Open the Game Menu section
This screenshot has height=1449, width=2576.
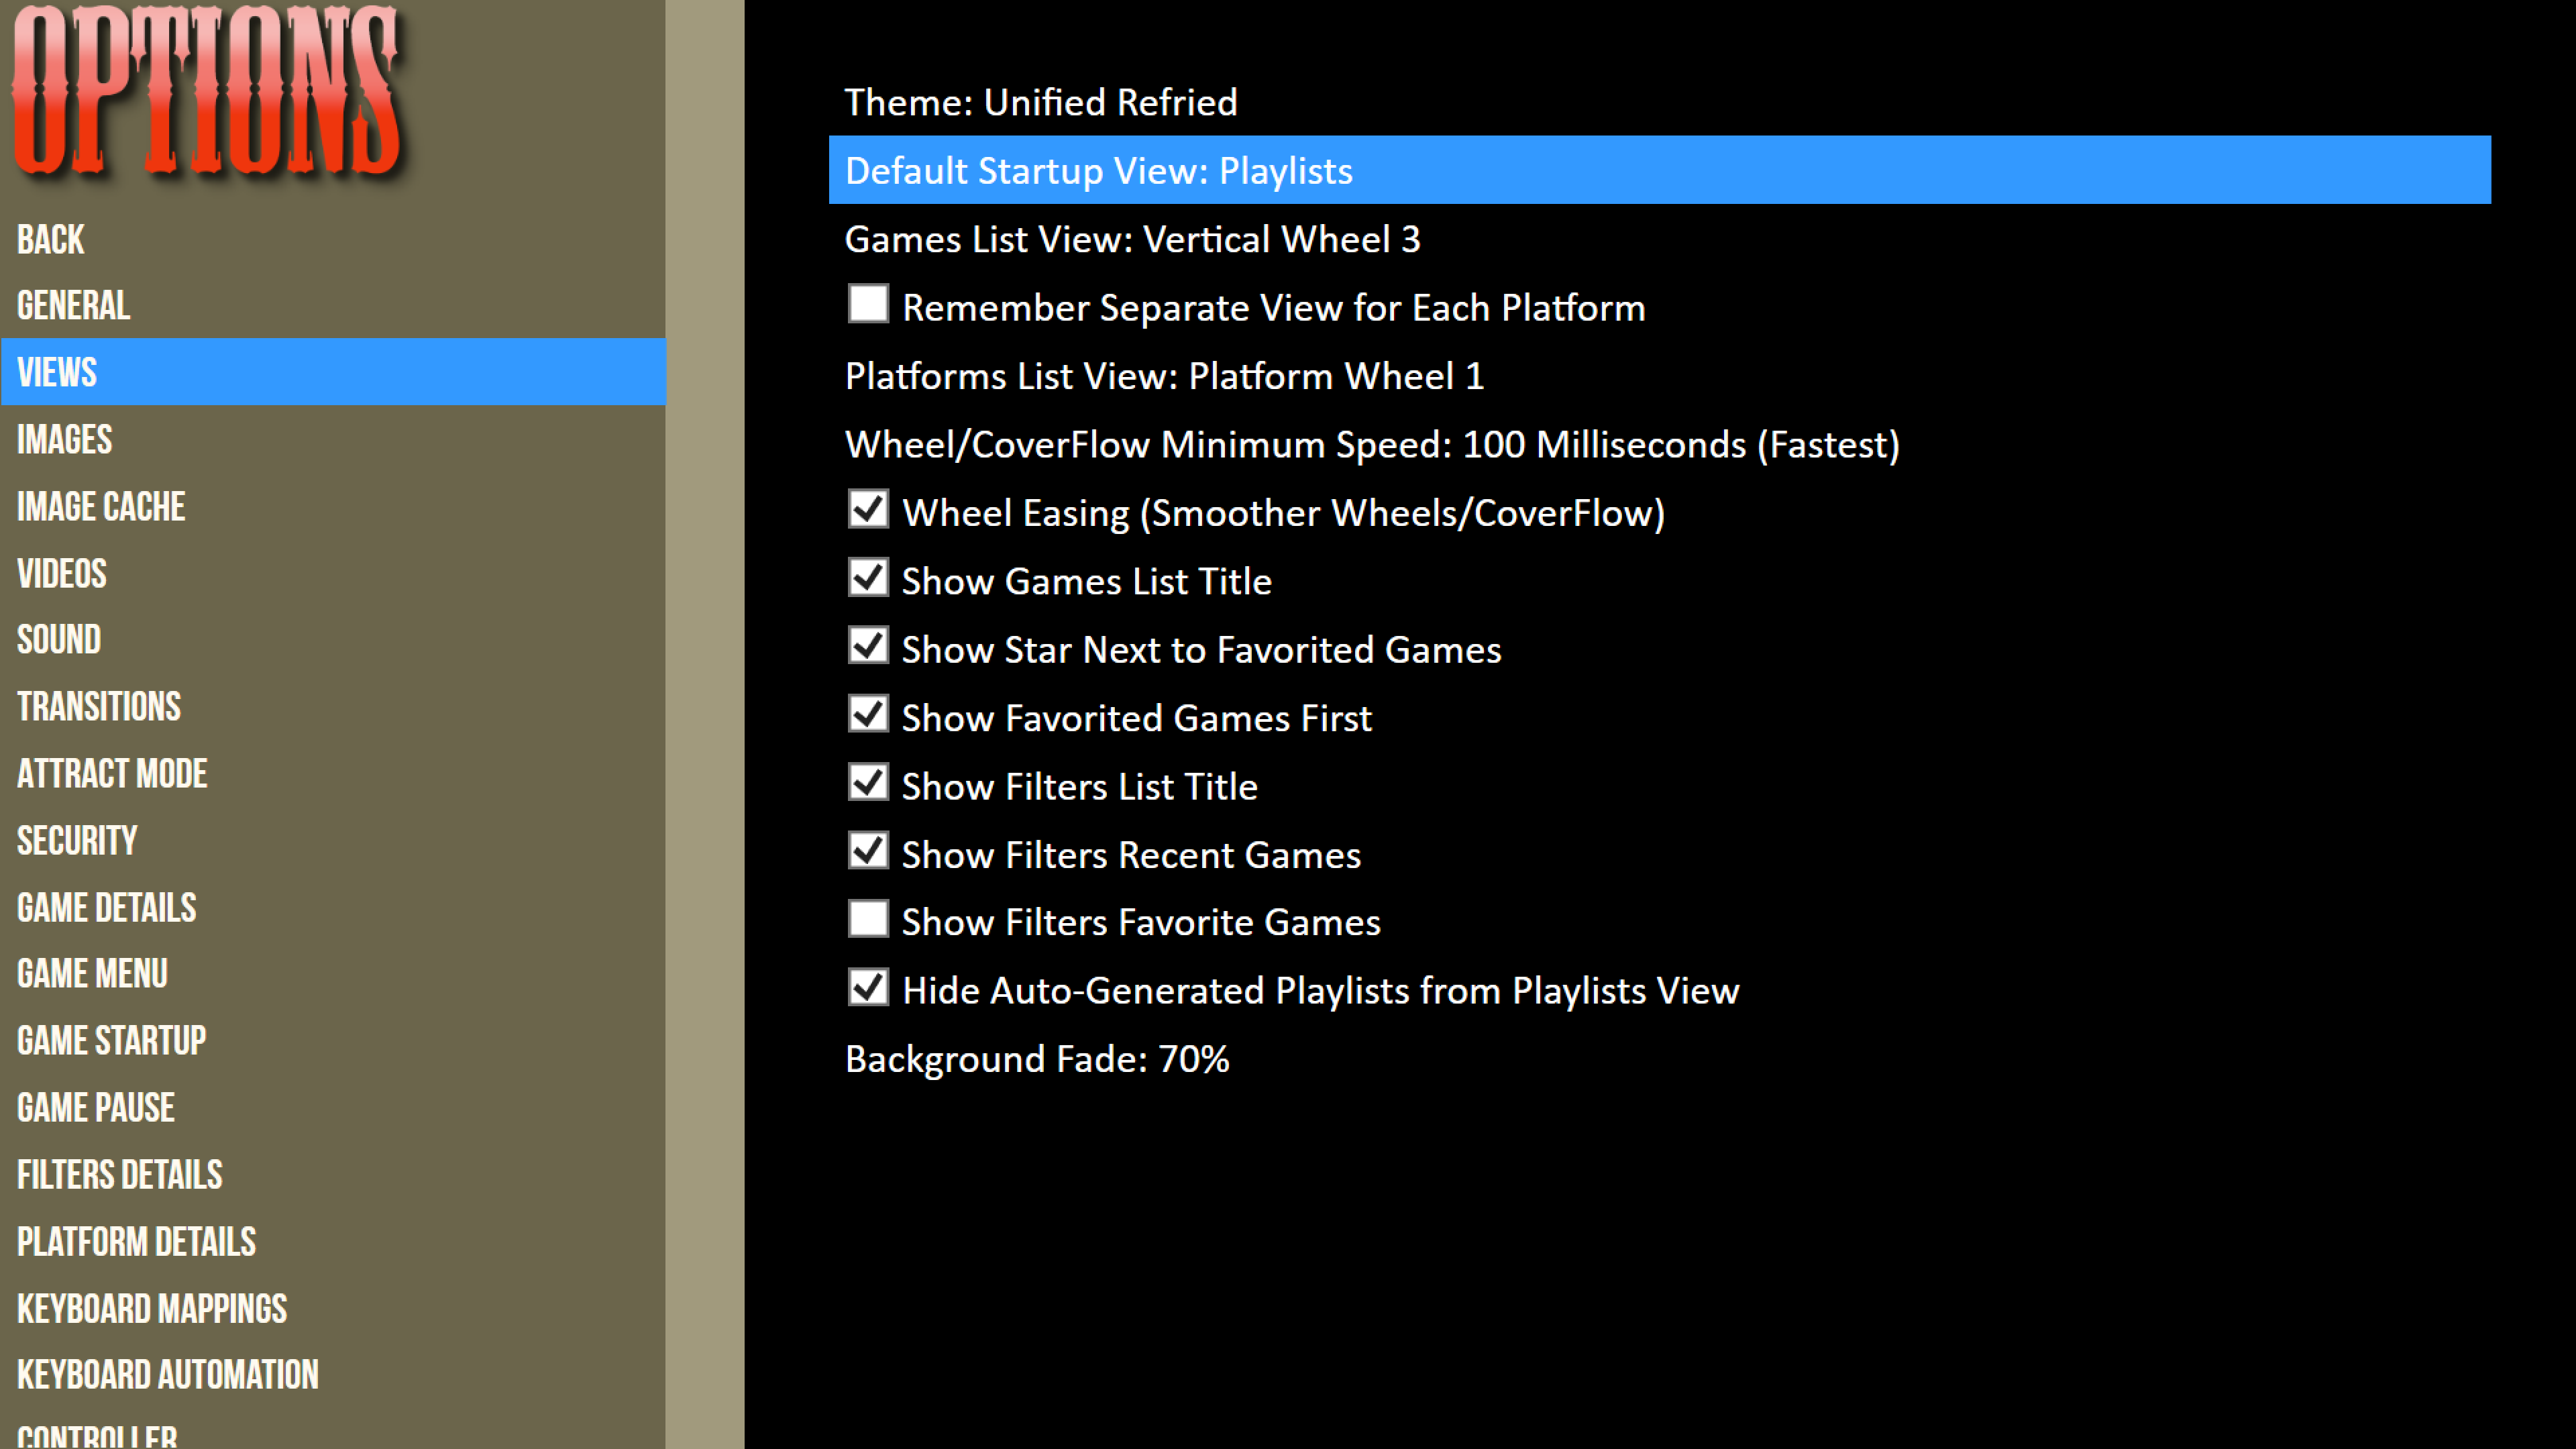pos(332,973)
